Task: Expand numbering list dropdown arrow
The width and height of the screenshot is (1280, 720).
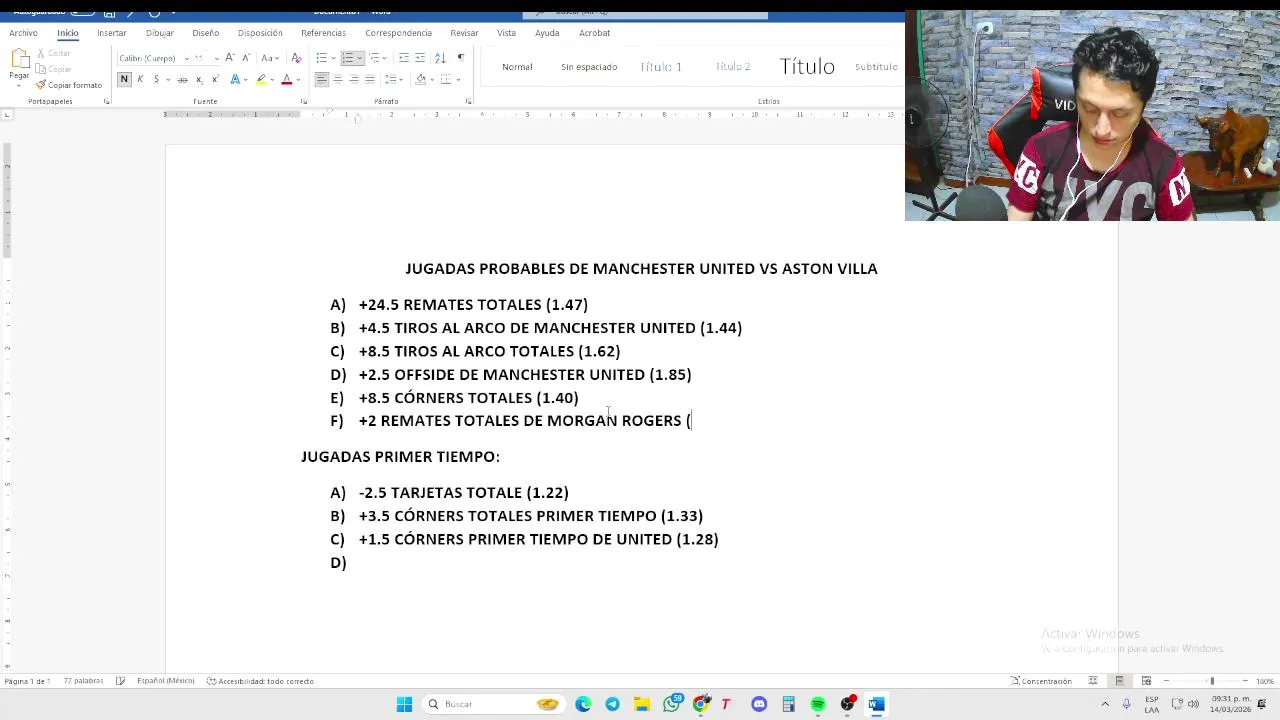Action: [360, 58]
